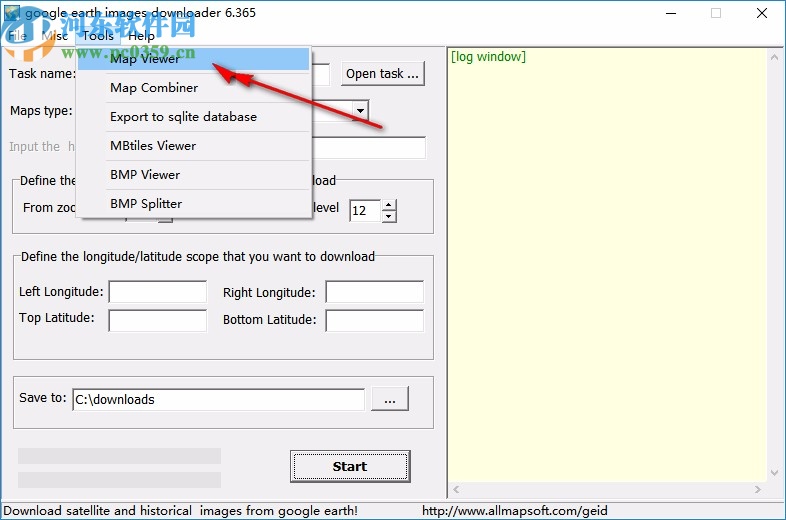The width and height of the screenshot is (786, 520).
Task: Click the Save to path field
Action: tap(219, 400)
